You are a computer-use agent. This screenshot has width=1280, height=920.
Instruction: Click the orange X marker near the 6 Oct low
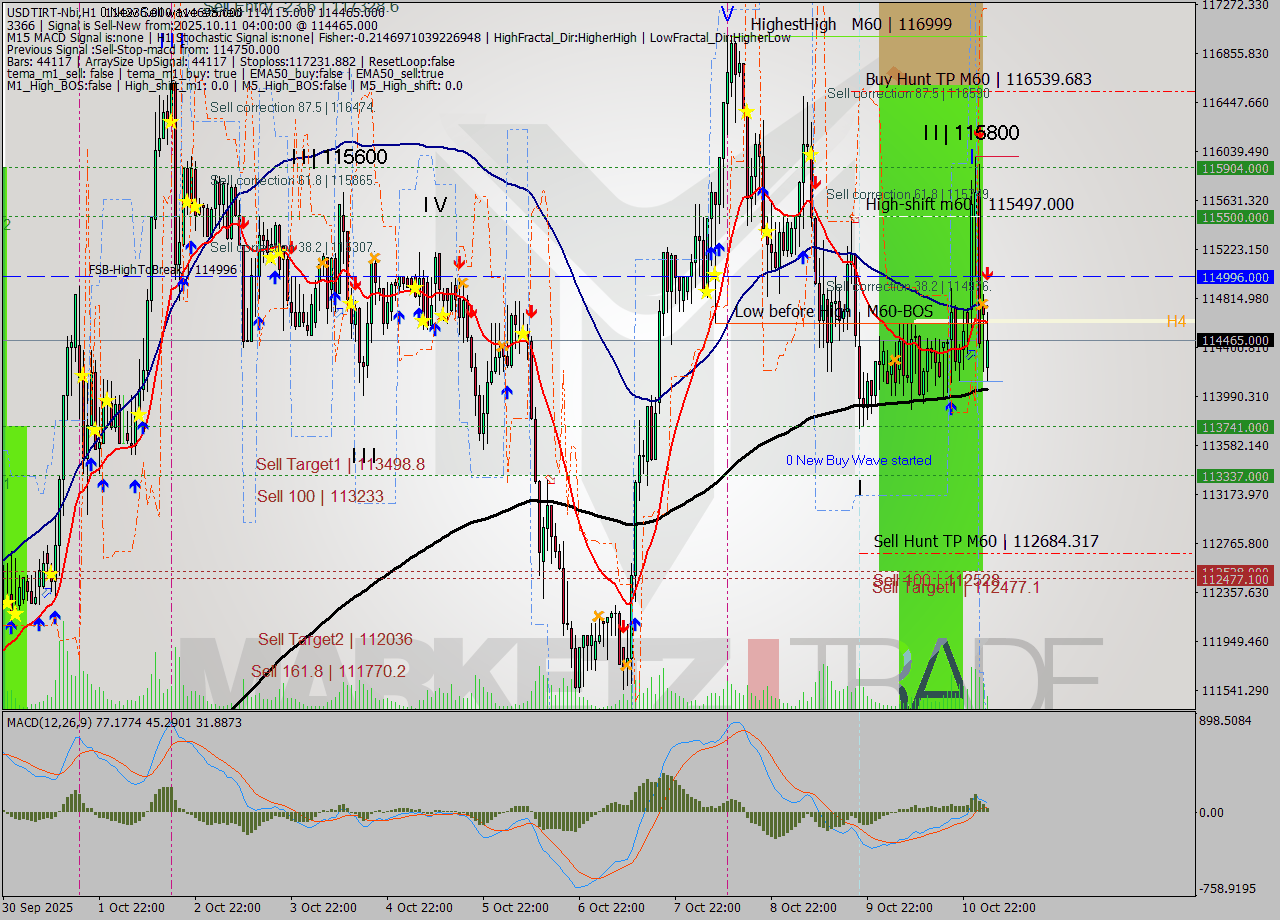pyautogui.click(x=625, y=665)
